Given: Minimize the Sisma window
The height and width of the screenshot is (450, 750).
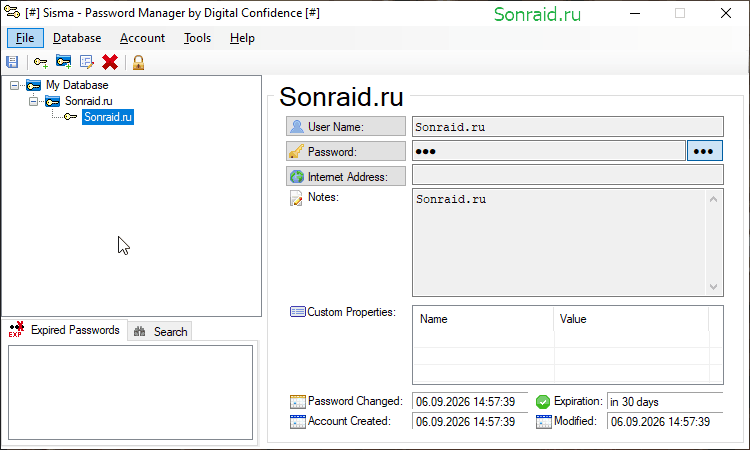Looking at the screenshot, I should coord(635,13).
